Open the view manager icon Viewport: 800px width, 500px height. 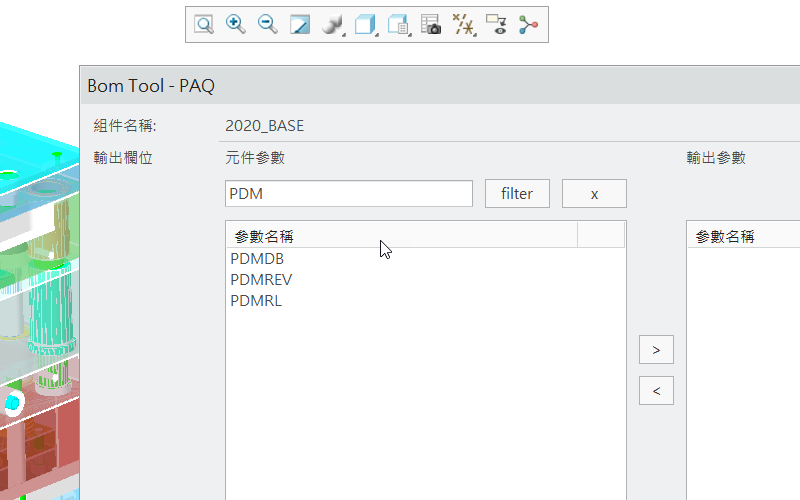(399, 25)
